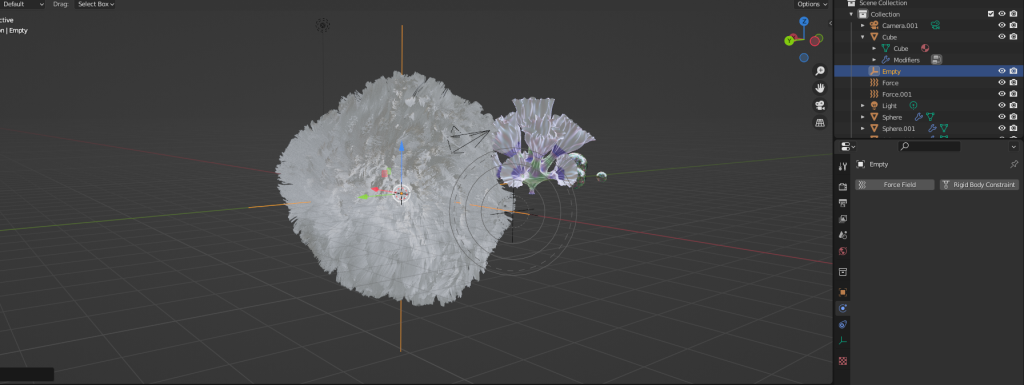Open the Texture properties tab

842,360
